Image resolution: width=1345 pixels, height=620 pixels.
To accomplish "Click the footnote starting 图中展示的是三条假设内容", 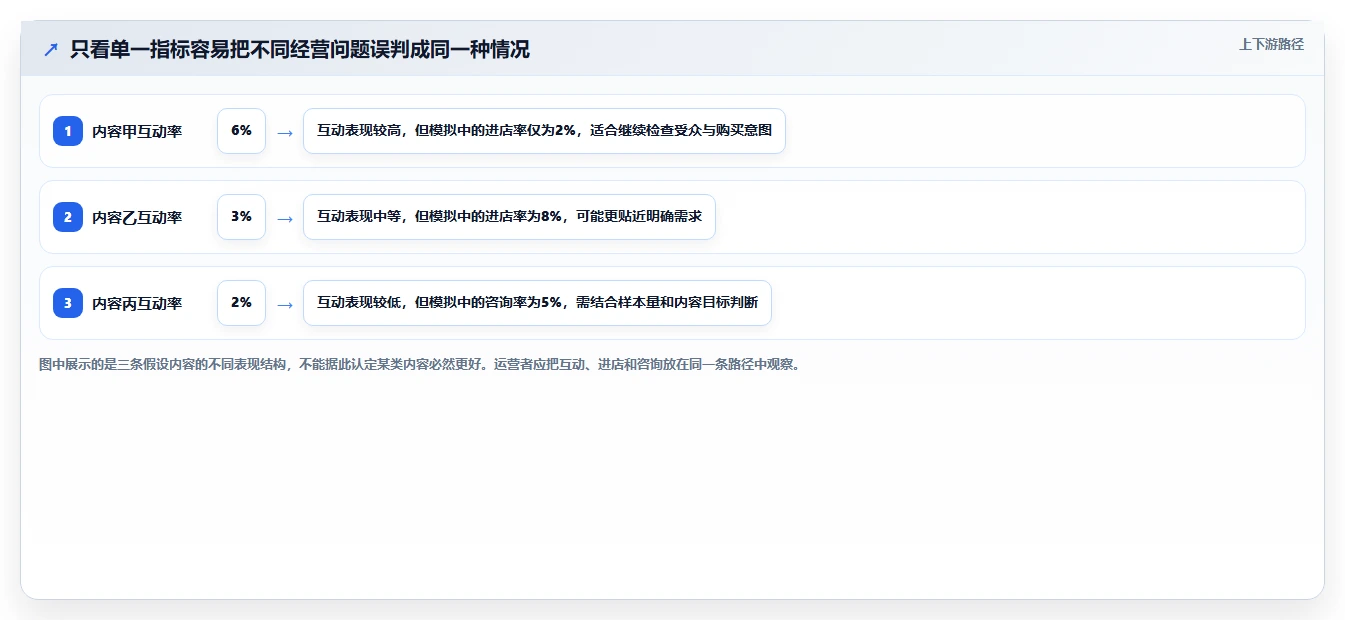I will (x=419, y=364).
